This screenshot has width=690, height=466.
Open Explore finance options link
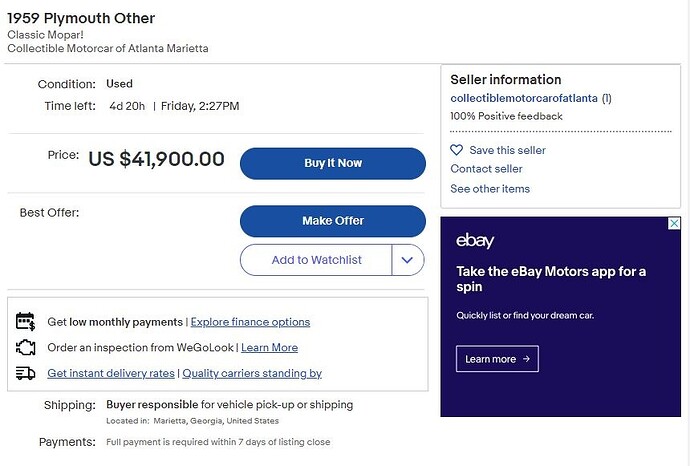point(250,322)
